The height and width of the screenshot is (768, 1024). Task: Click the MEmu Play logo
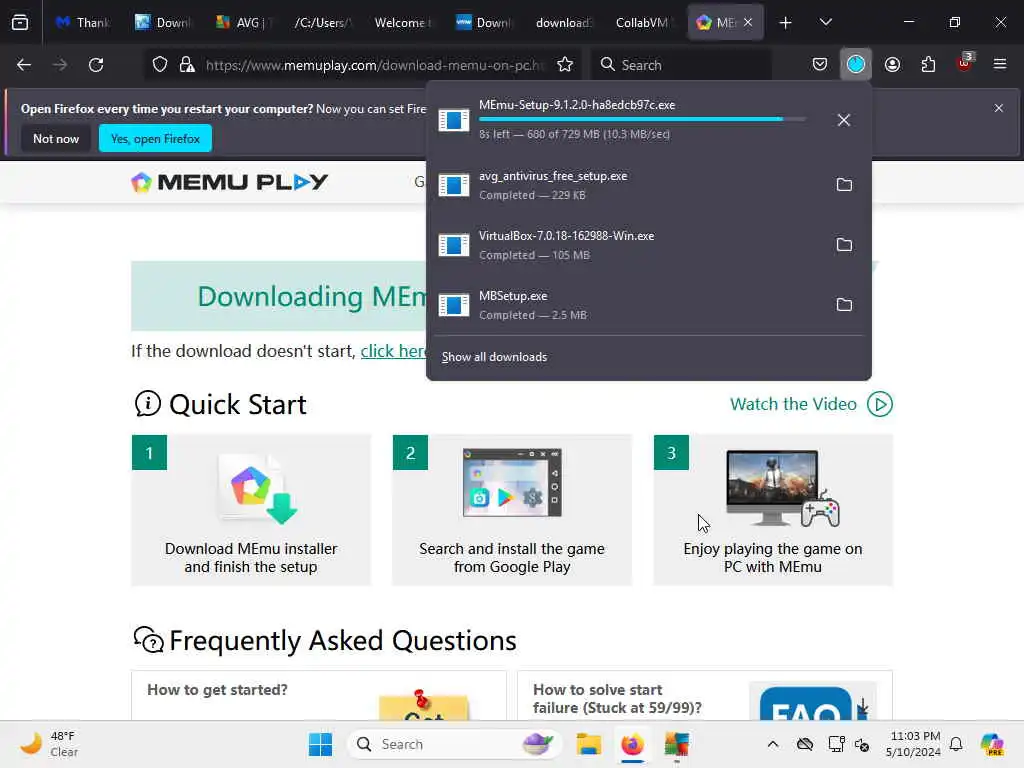pyautogui.click(x=230, y=182)
